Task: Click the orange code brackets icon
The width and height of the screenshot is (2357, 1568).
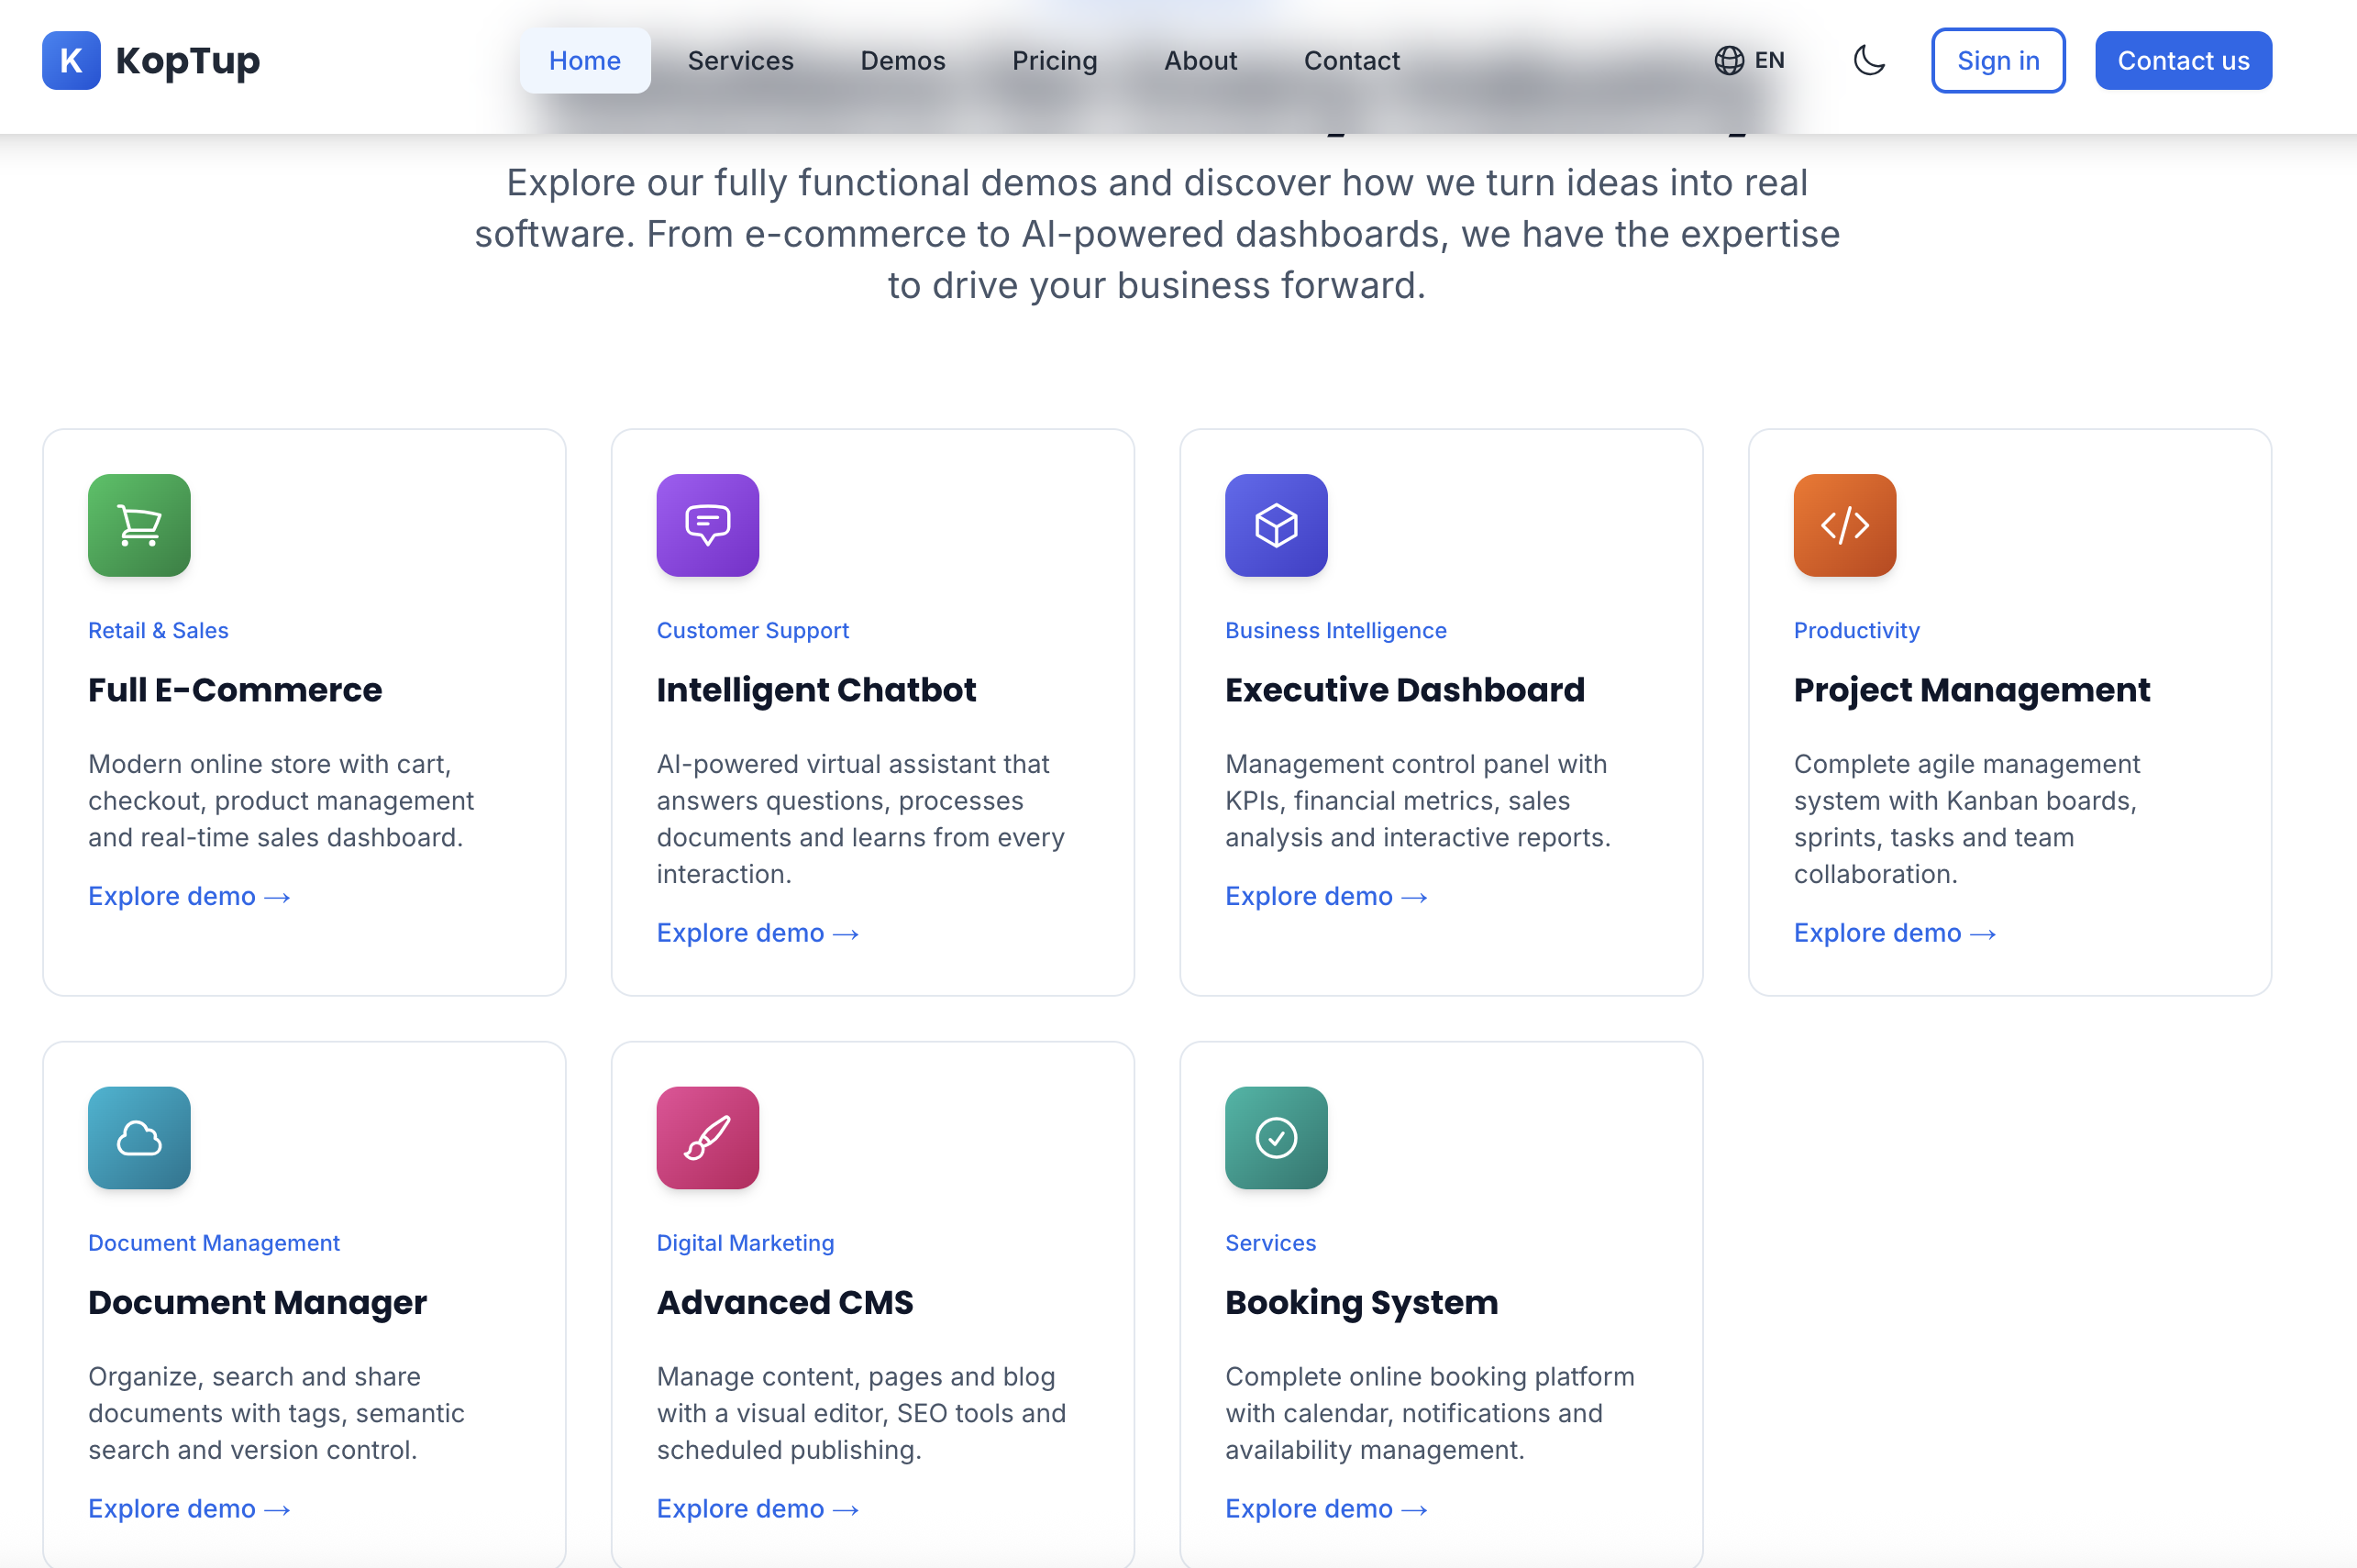Action: pos(1844,525)
